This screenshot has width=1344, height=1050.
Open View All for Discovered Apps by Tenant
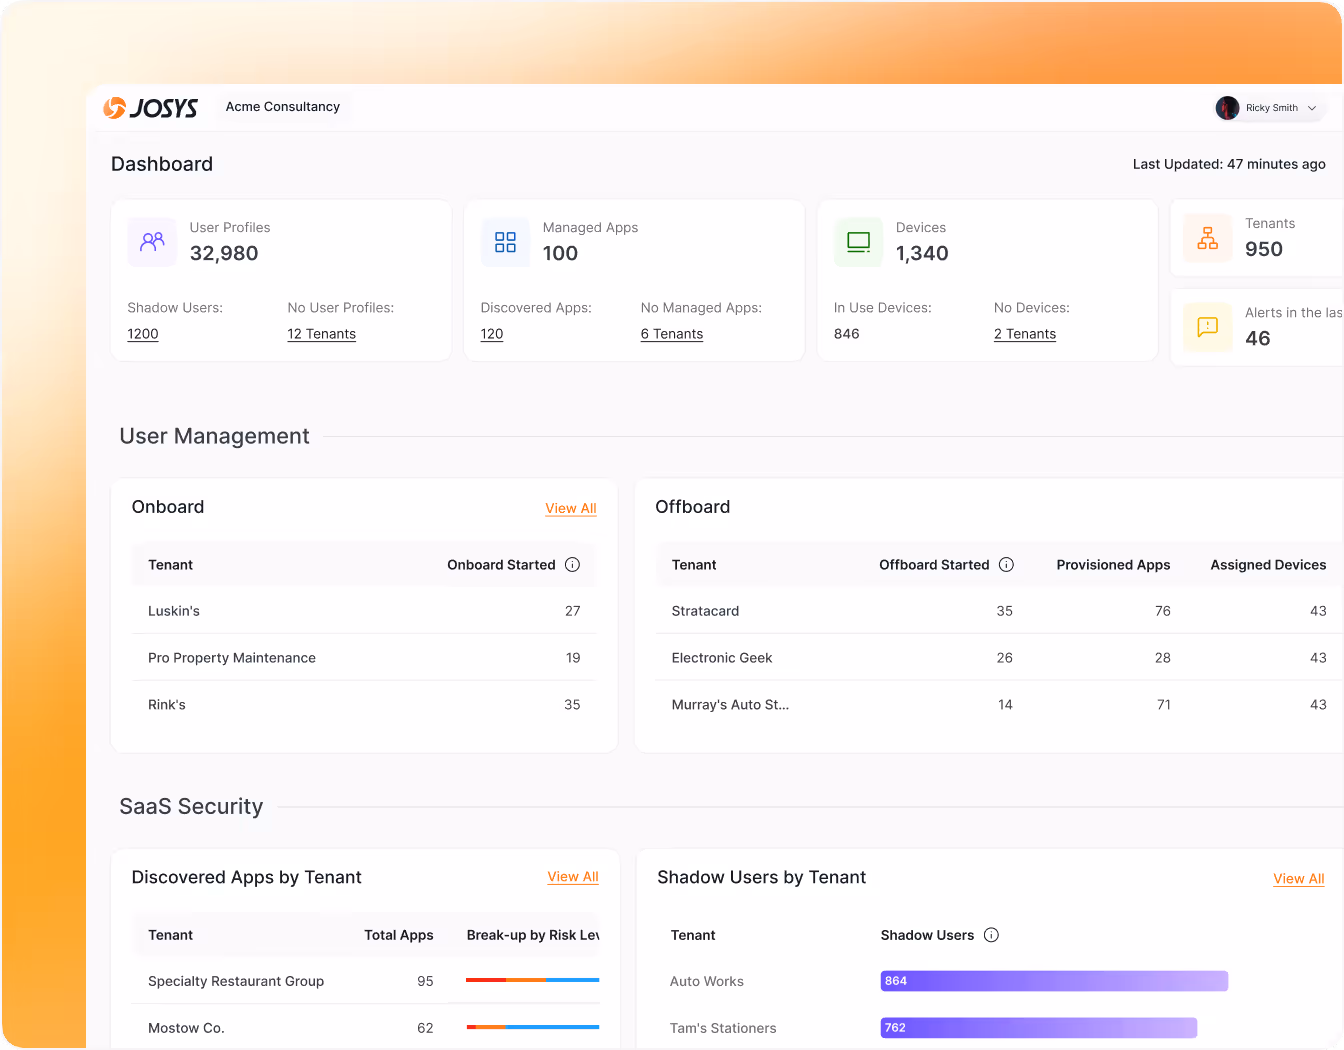coord(573,877)
